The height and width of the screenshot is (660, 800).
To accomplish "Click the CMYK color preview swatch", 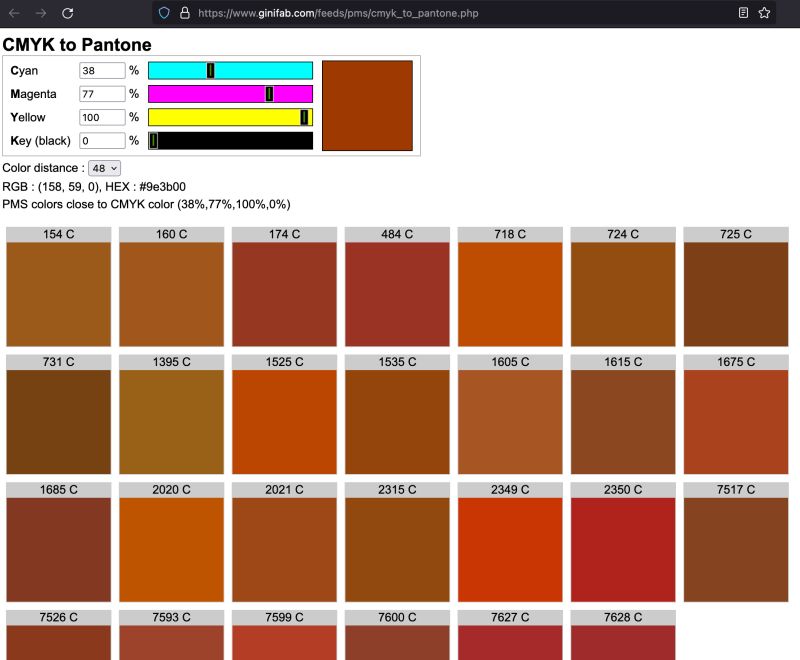I will [x=366, y=103].
